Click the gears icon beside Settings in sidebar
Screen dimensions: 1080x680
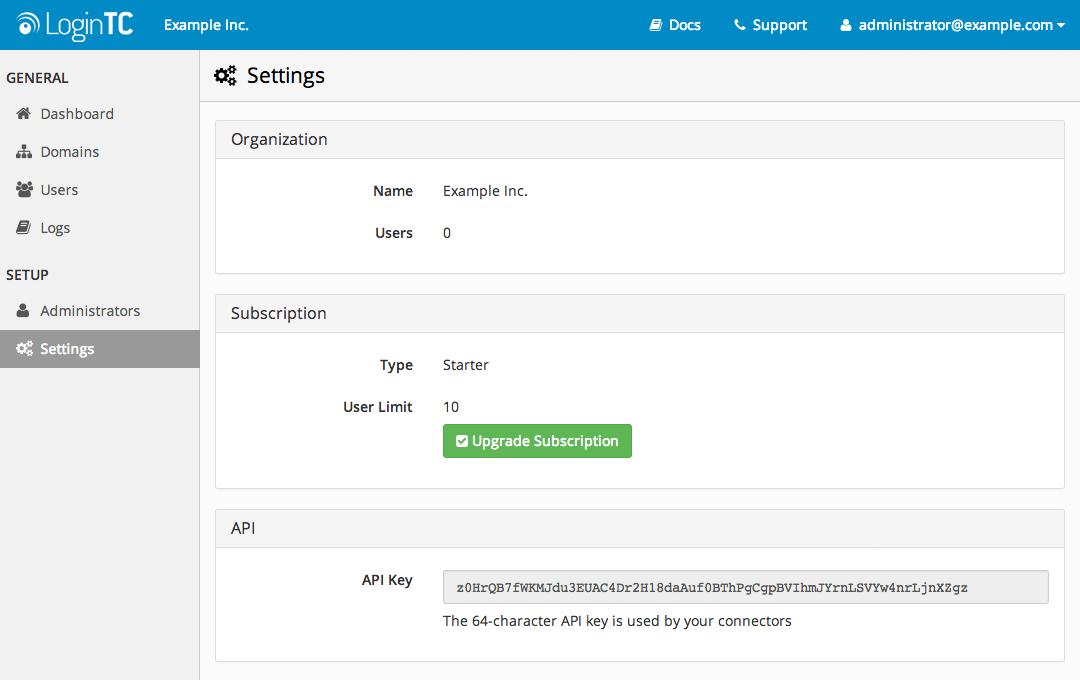point(24,349)
